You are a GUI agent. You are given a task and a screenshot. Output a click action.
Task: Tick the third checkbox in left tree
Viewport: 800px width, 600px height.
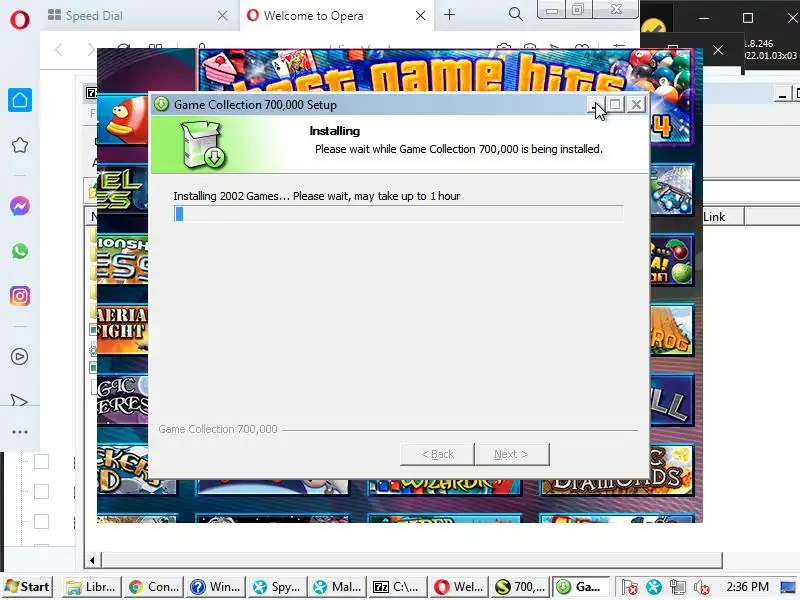[41, 522]
